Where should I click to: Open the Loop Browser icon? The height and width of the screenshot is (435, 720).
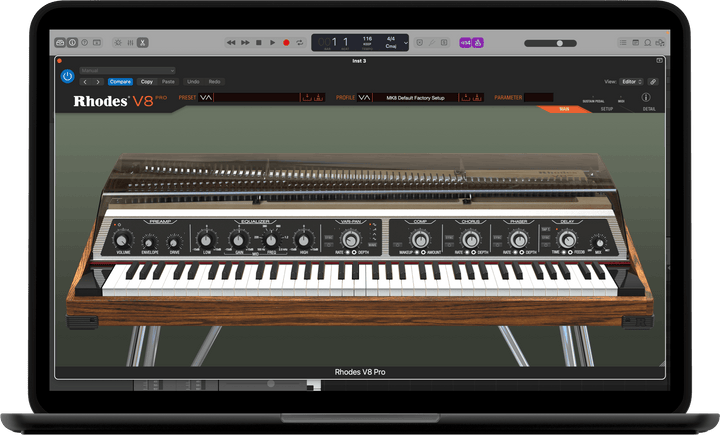tap(647, 43)
